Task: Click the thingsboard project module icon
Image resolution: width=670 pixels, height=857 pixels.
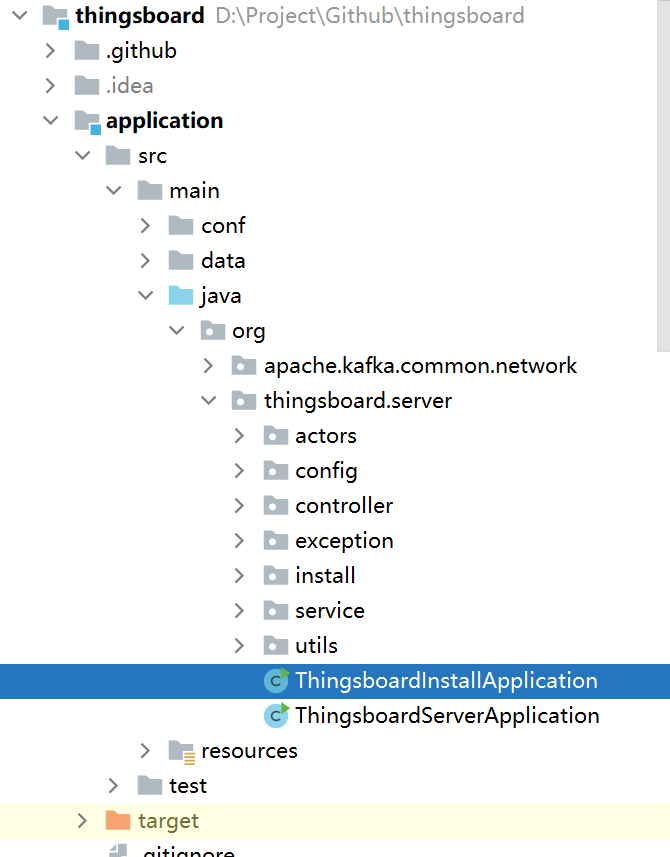Action: coord(56,17)
